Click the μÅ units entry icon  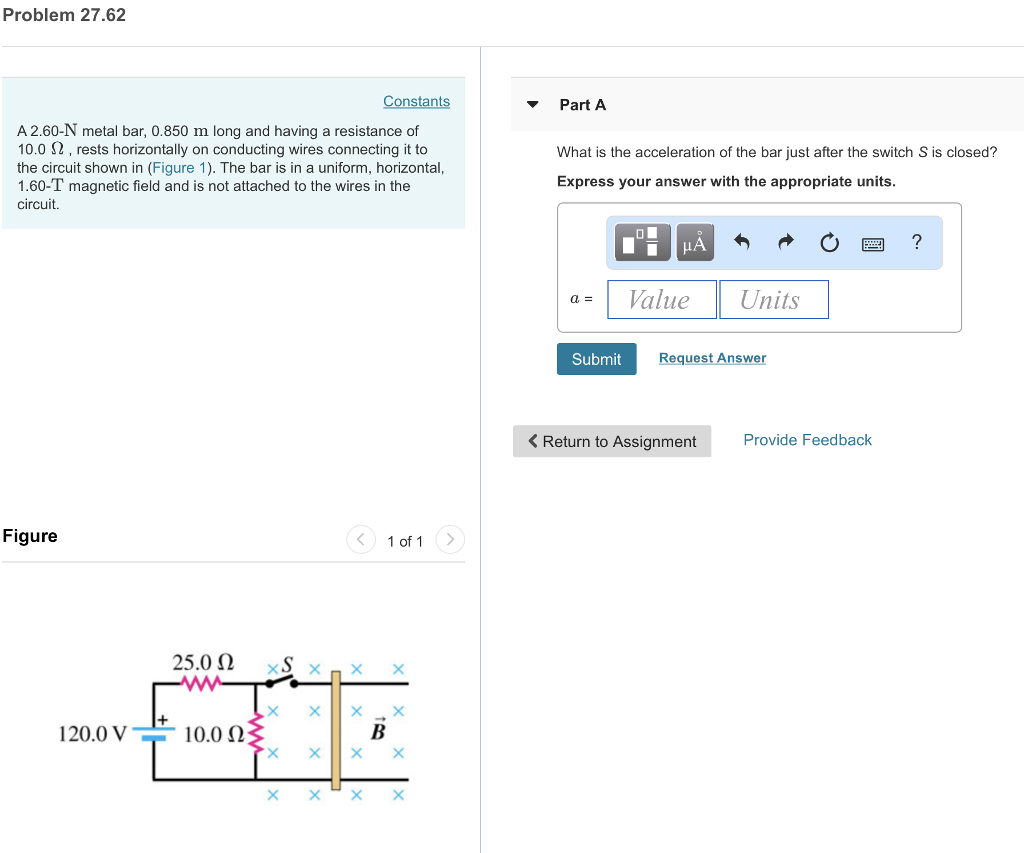pos(694,242)
